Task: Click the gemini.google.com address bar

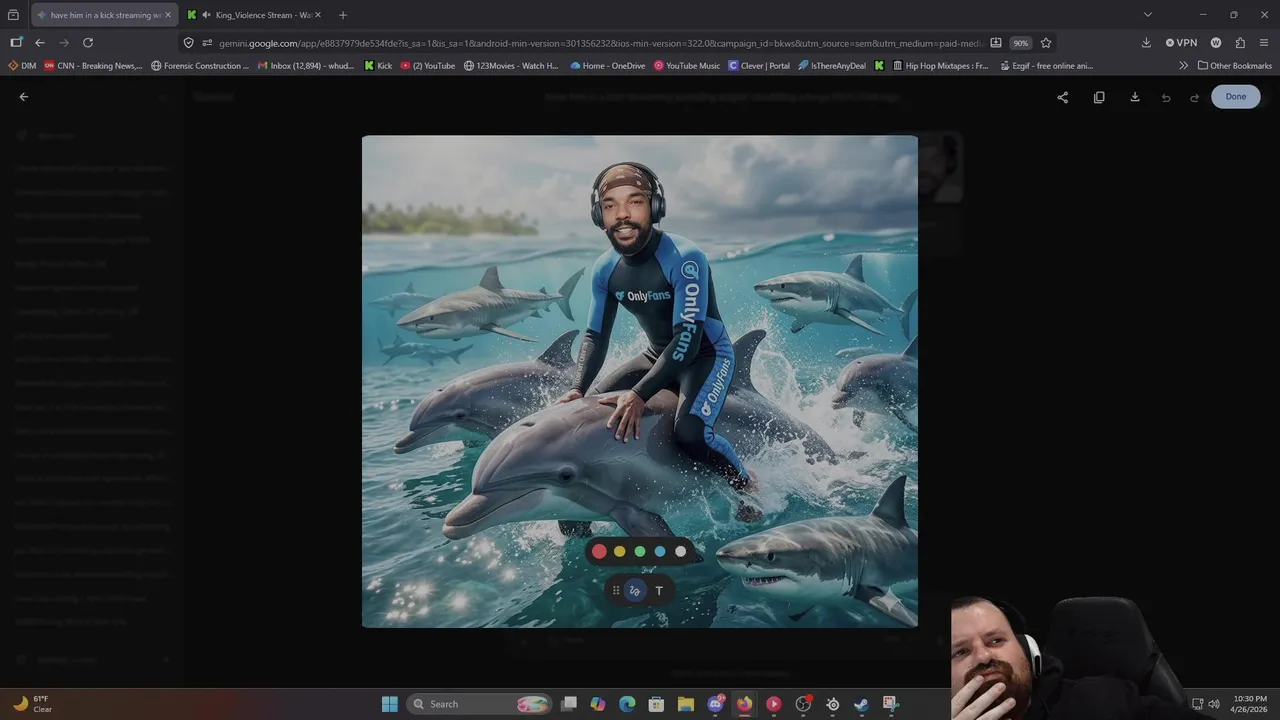Action: click(x=600, y=43)
